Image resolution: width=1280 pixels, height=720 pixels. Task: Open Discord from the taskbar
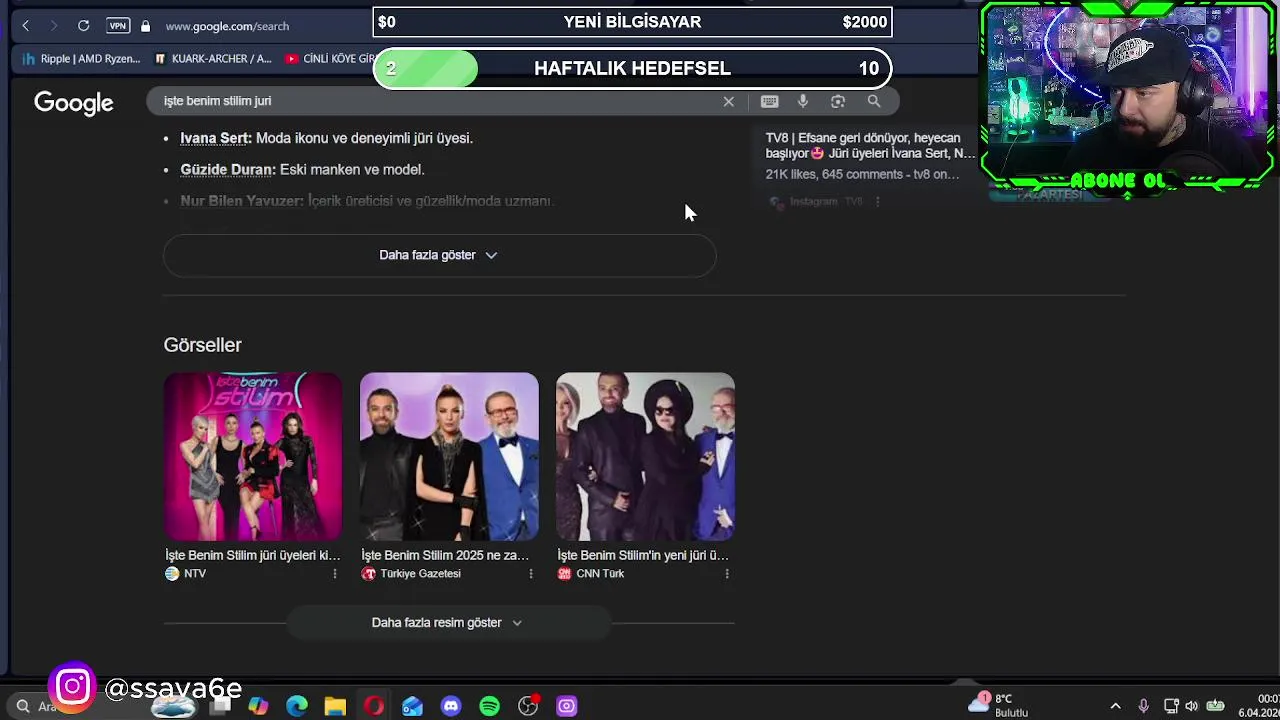451,706
